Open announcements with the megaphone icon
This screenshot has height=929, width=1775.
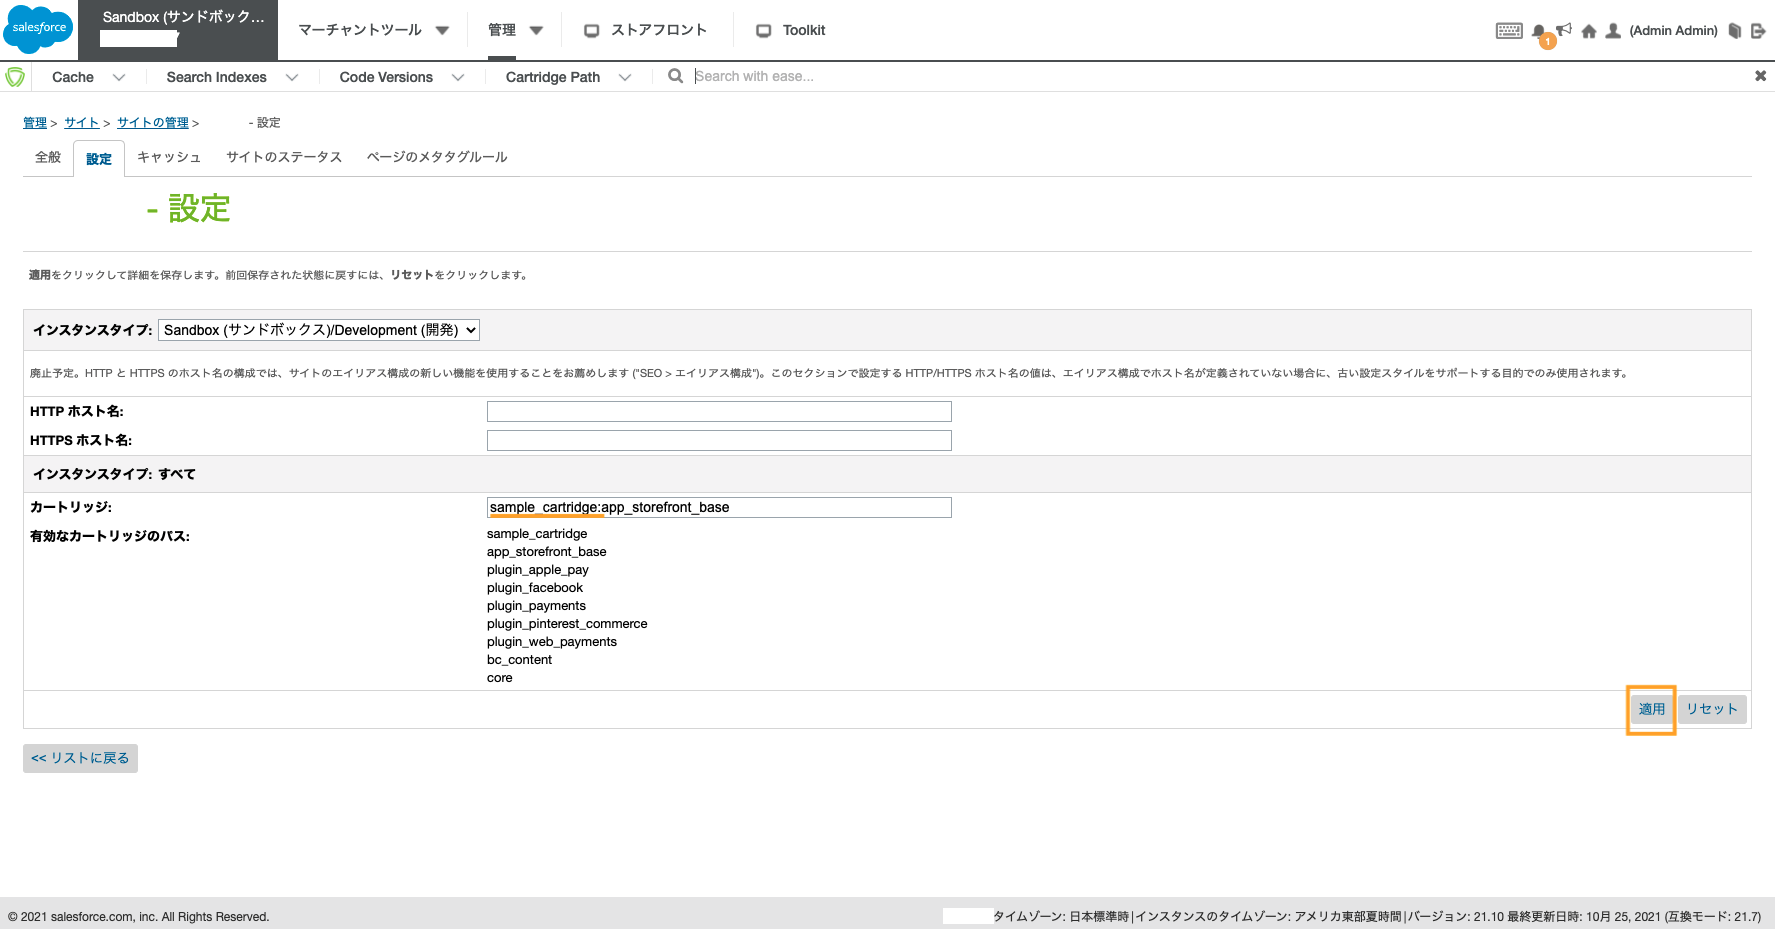pos(1563,28)
